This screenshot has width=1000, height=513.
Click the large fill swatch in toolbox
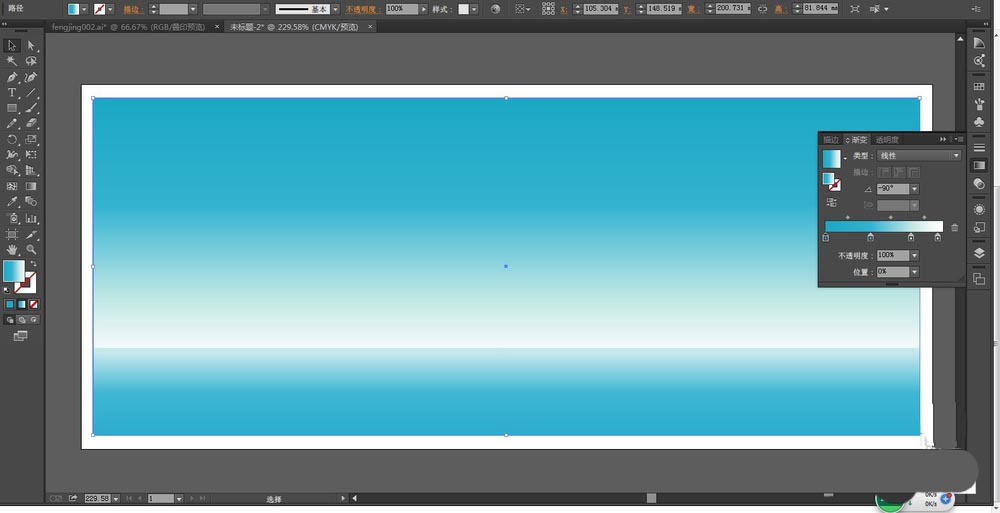(x=14, y=271)
